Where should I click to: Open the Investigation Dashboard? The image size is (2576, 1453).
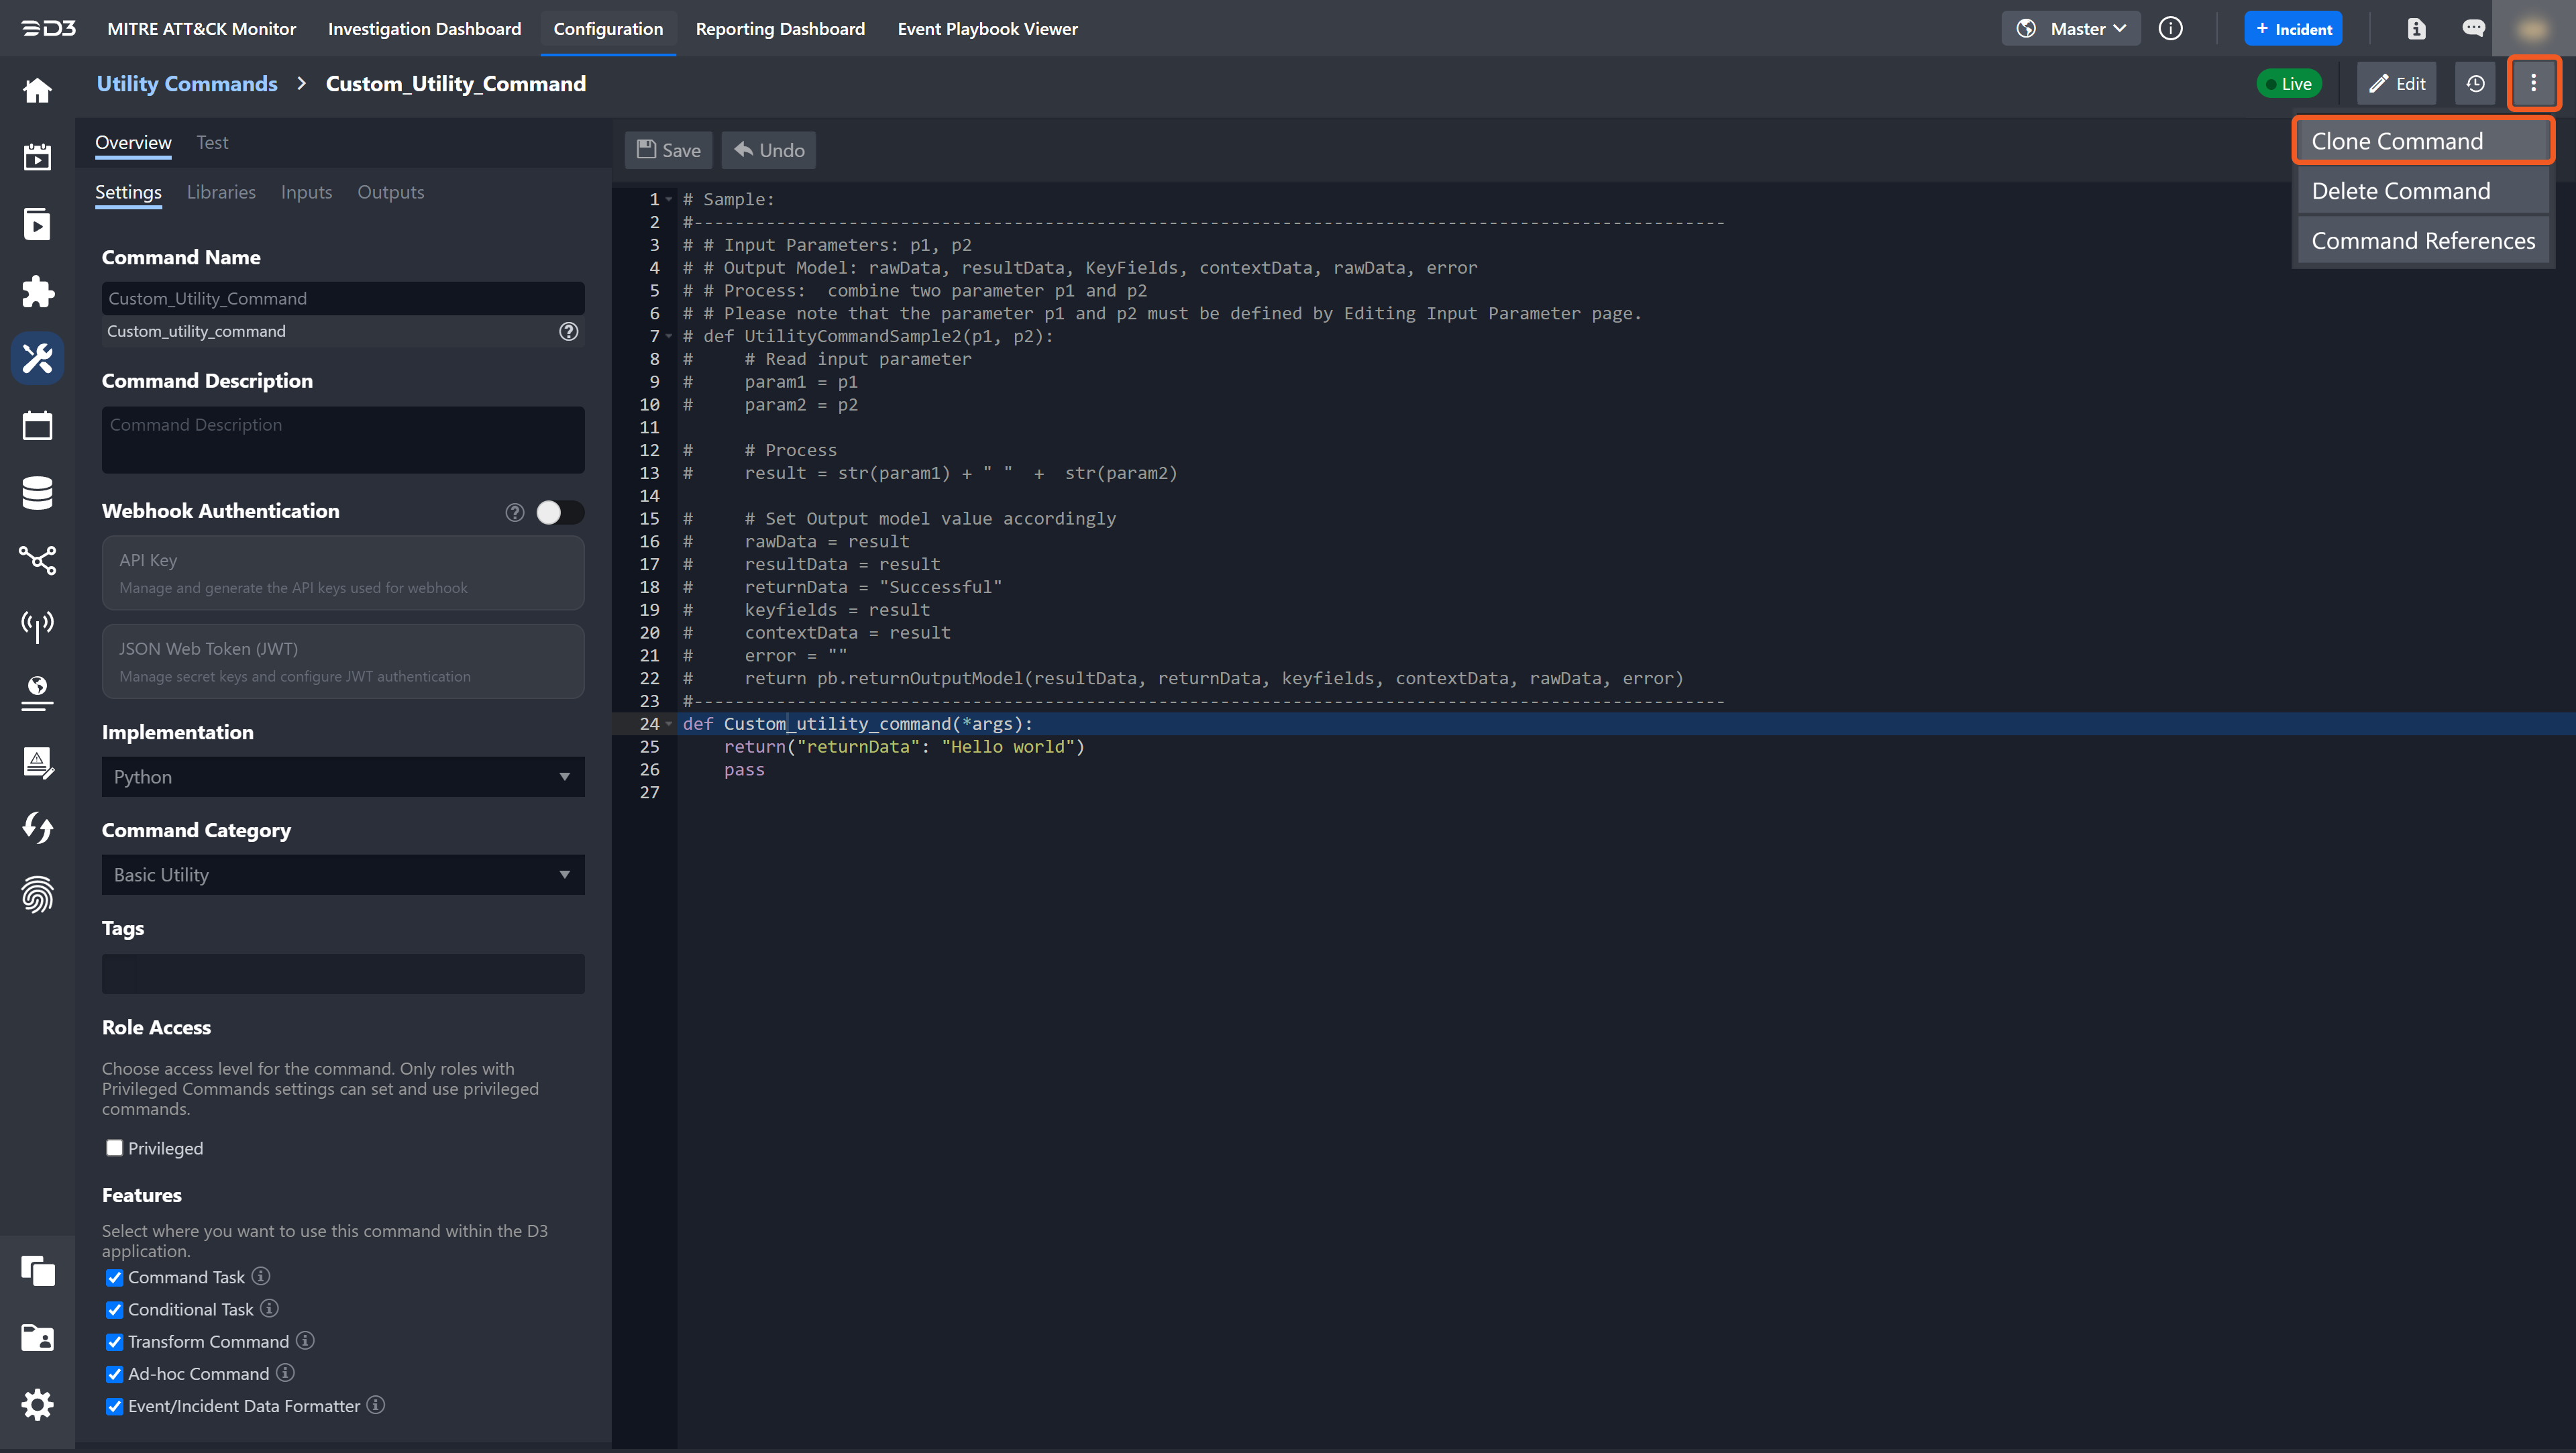click(x=423, y=28)
